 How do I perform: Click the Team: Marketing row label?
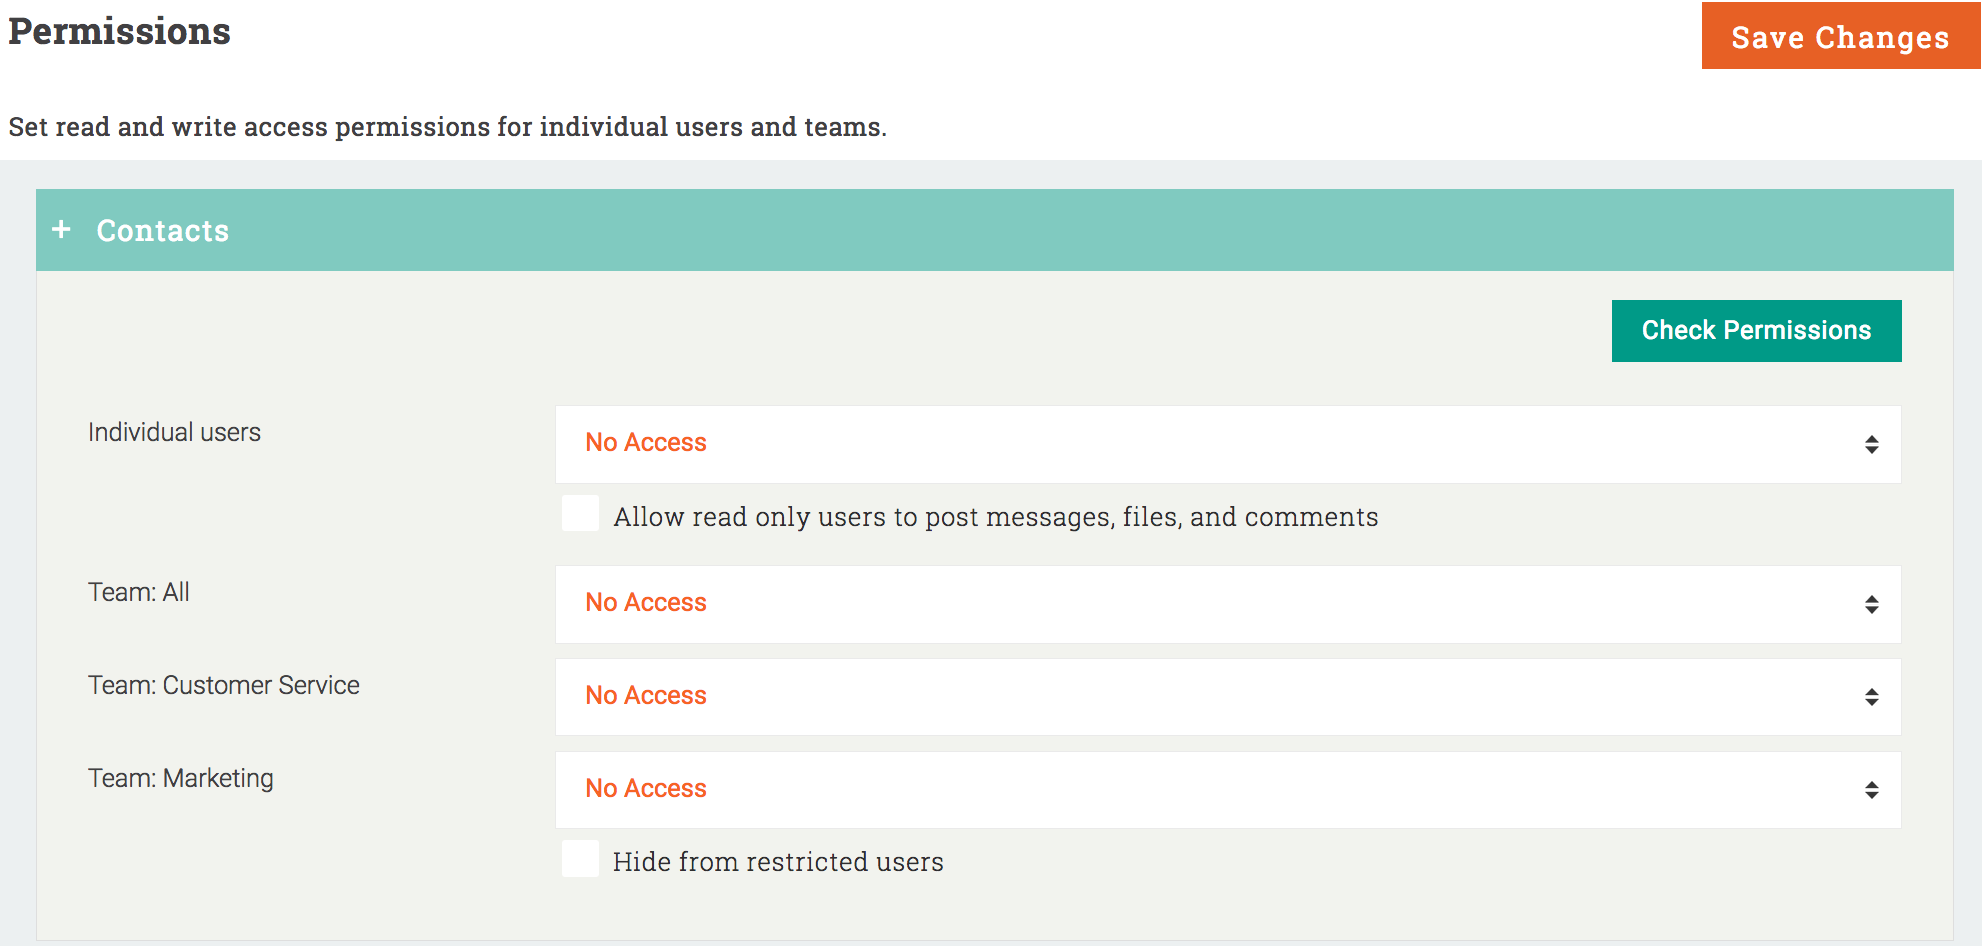(x=181, y=778)
